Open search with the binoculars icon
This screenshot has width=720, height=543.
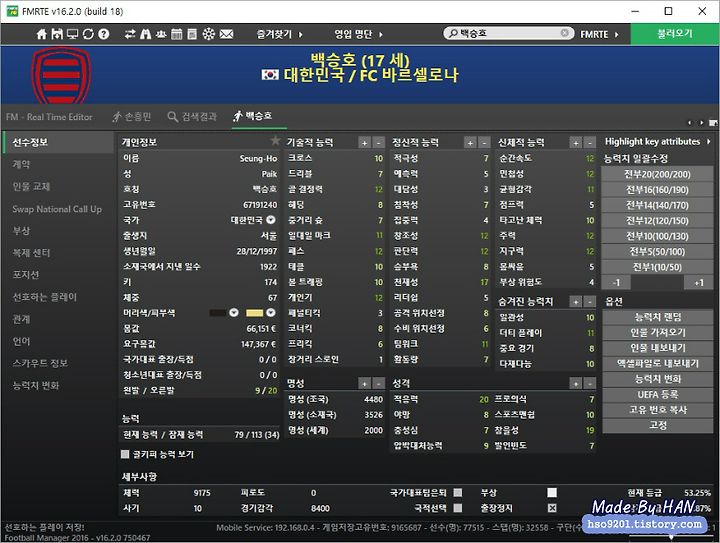(x=146, y=34)
